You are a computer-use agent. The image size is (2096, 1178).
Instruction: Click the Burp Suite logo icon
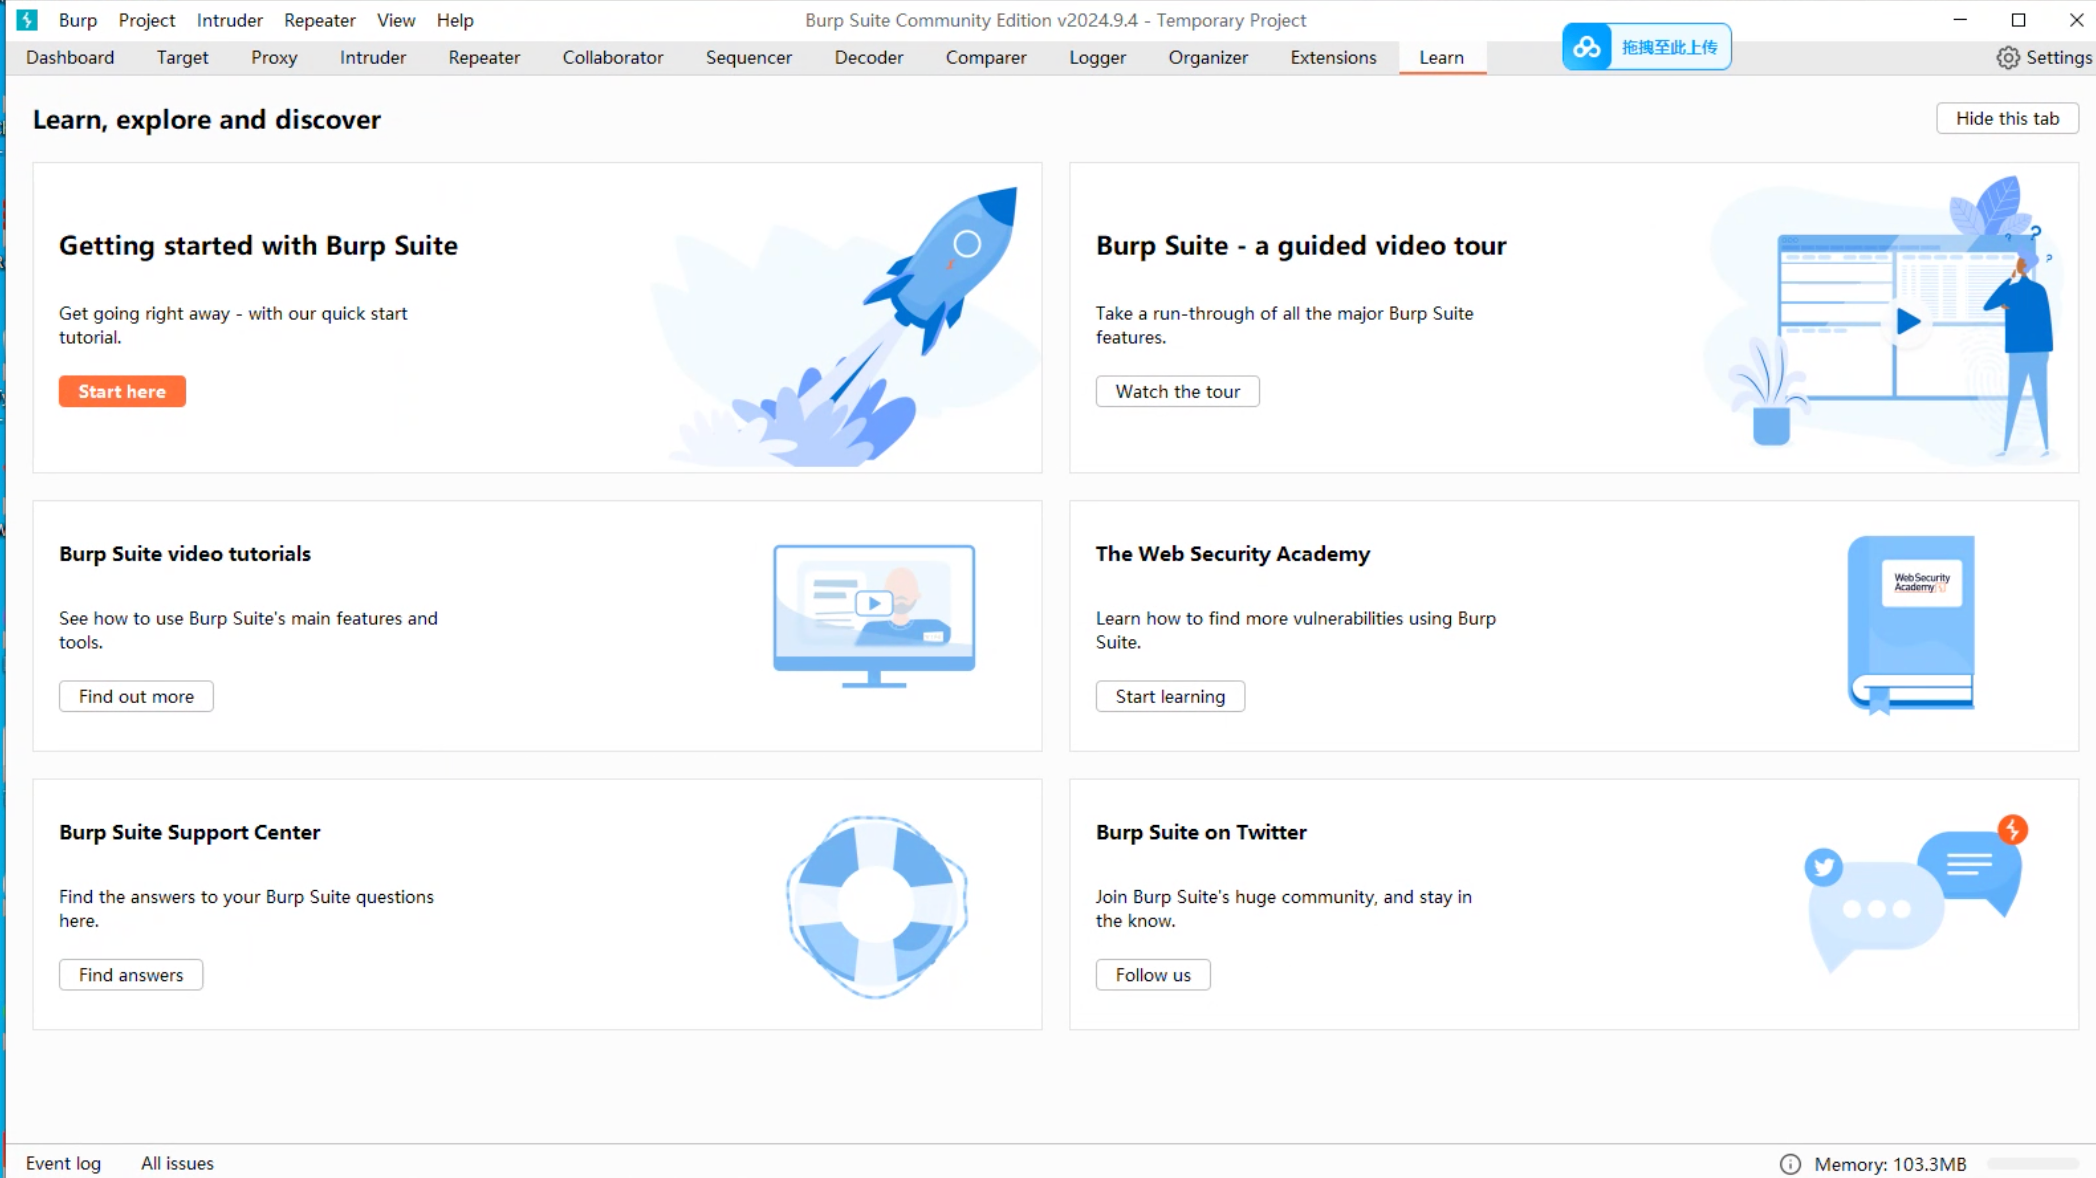click(x=27, y=20)
